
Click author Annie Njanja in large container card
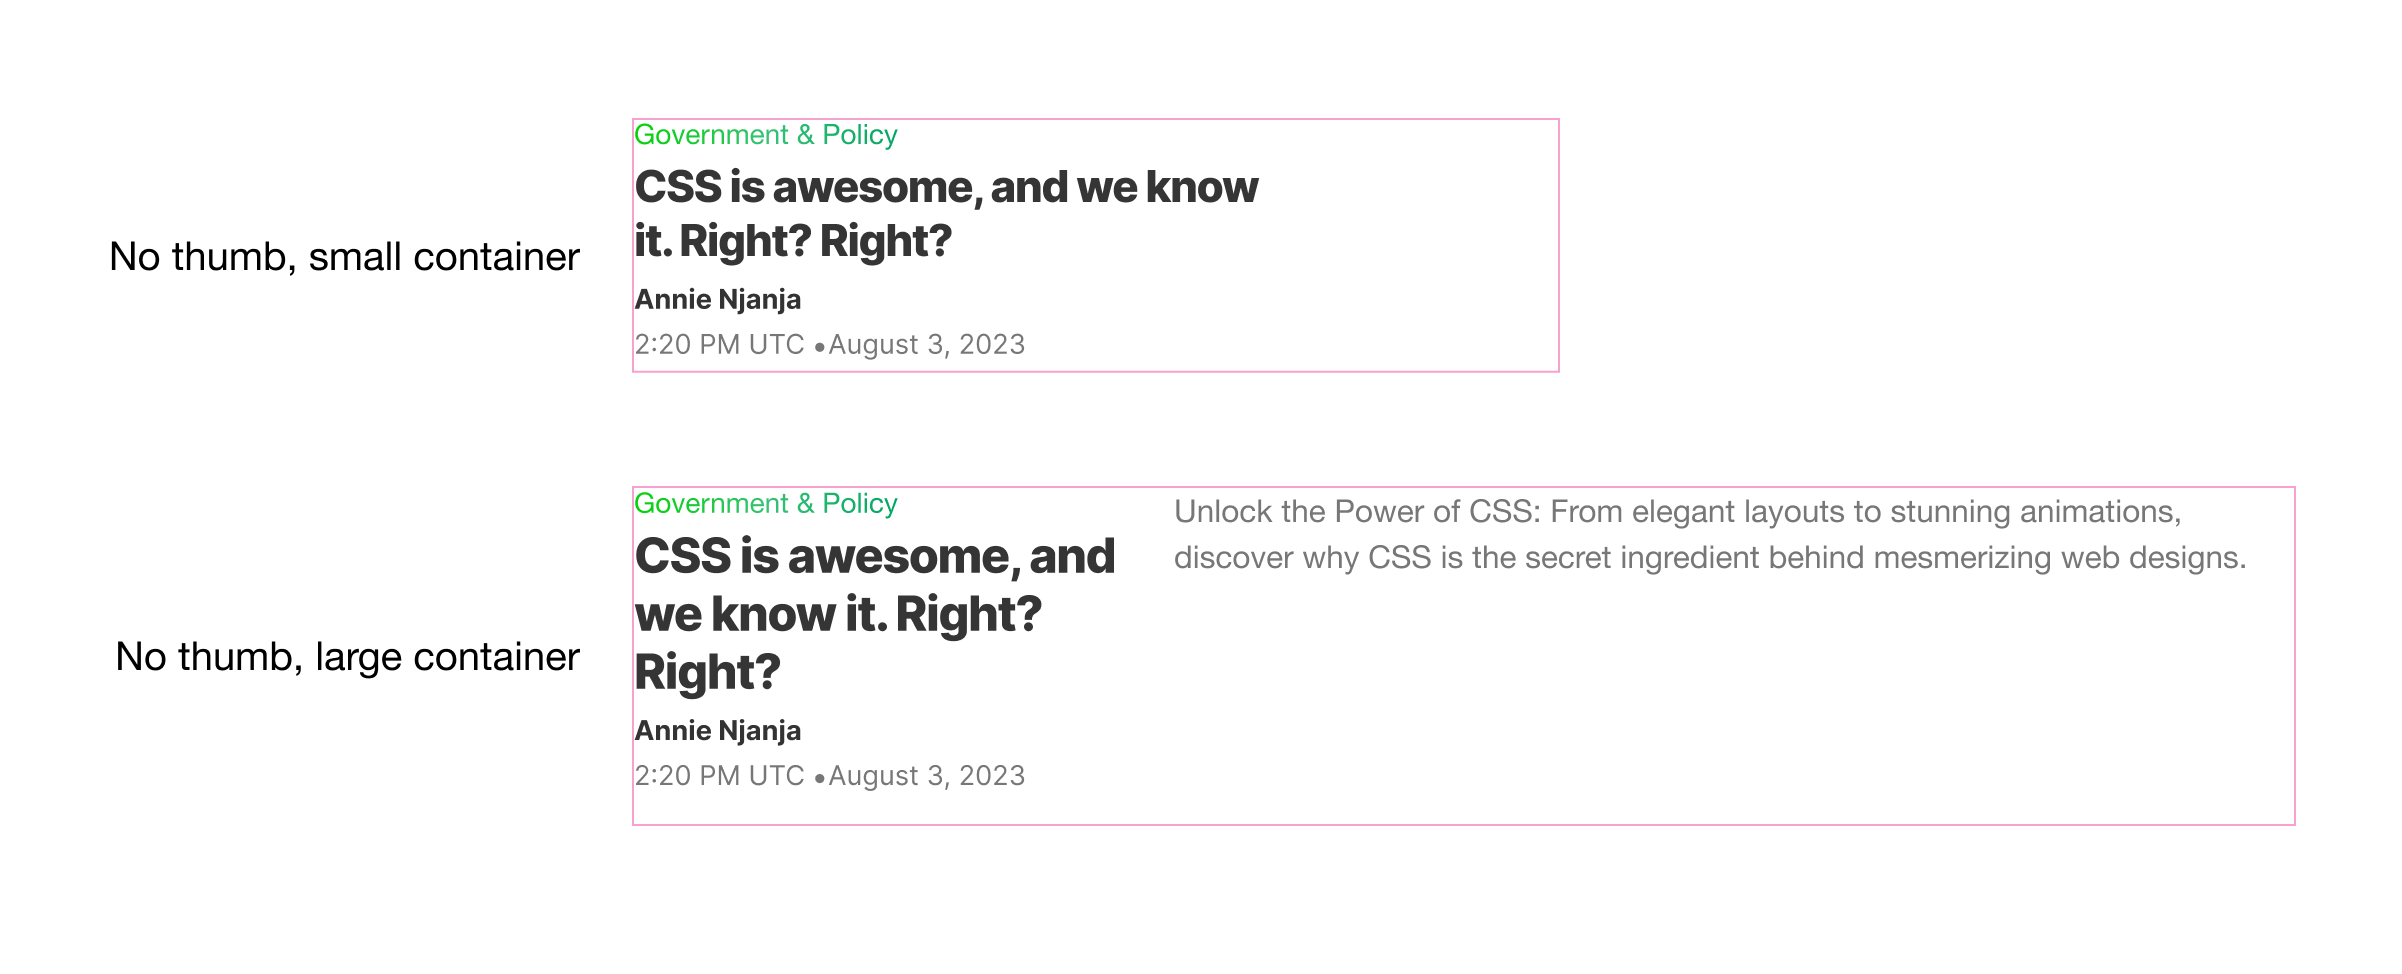coord(717,731)
